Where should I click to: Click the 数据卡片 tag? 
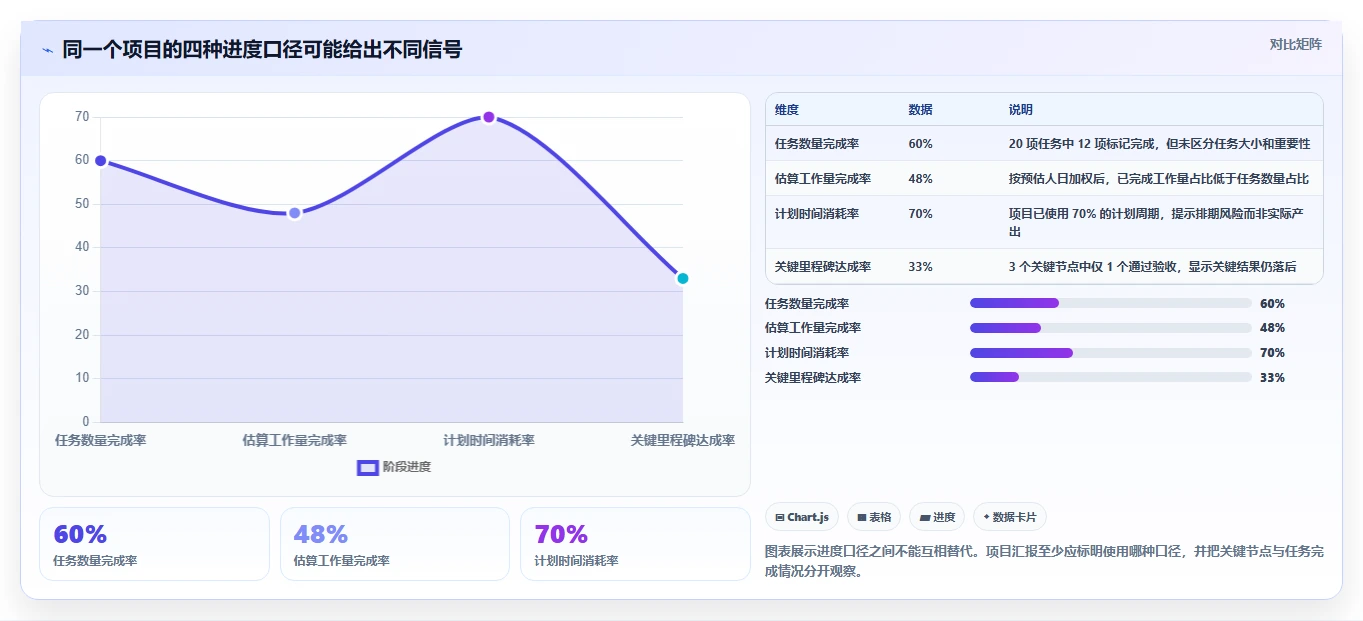coord(1010,517)
